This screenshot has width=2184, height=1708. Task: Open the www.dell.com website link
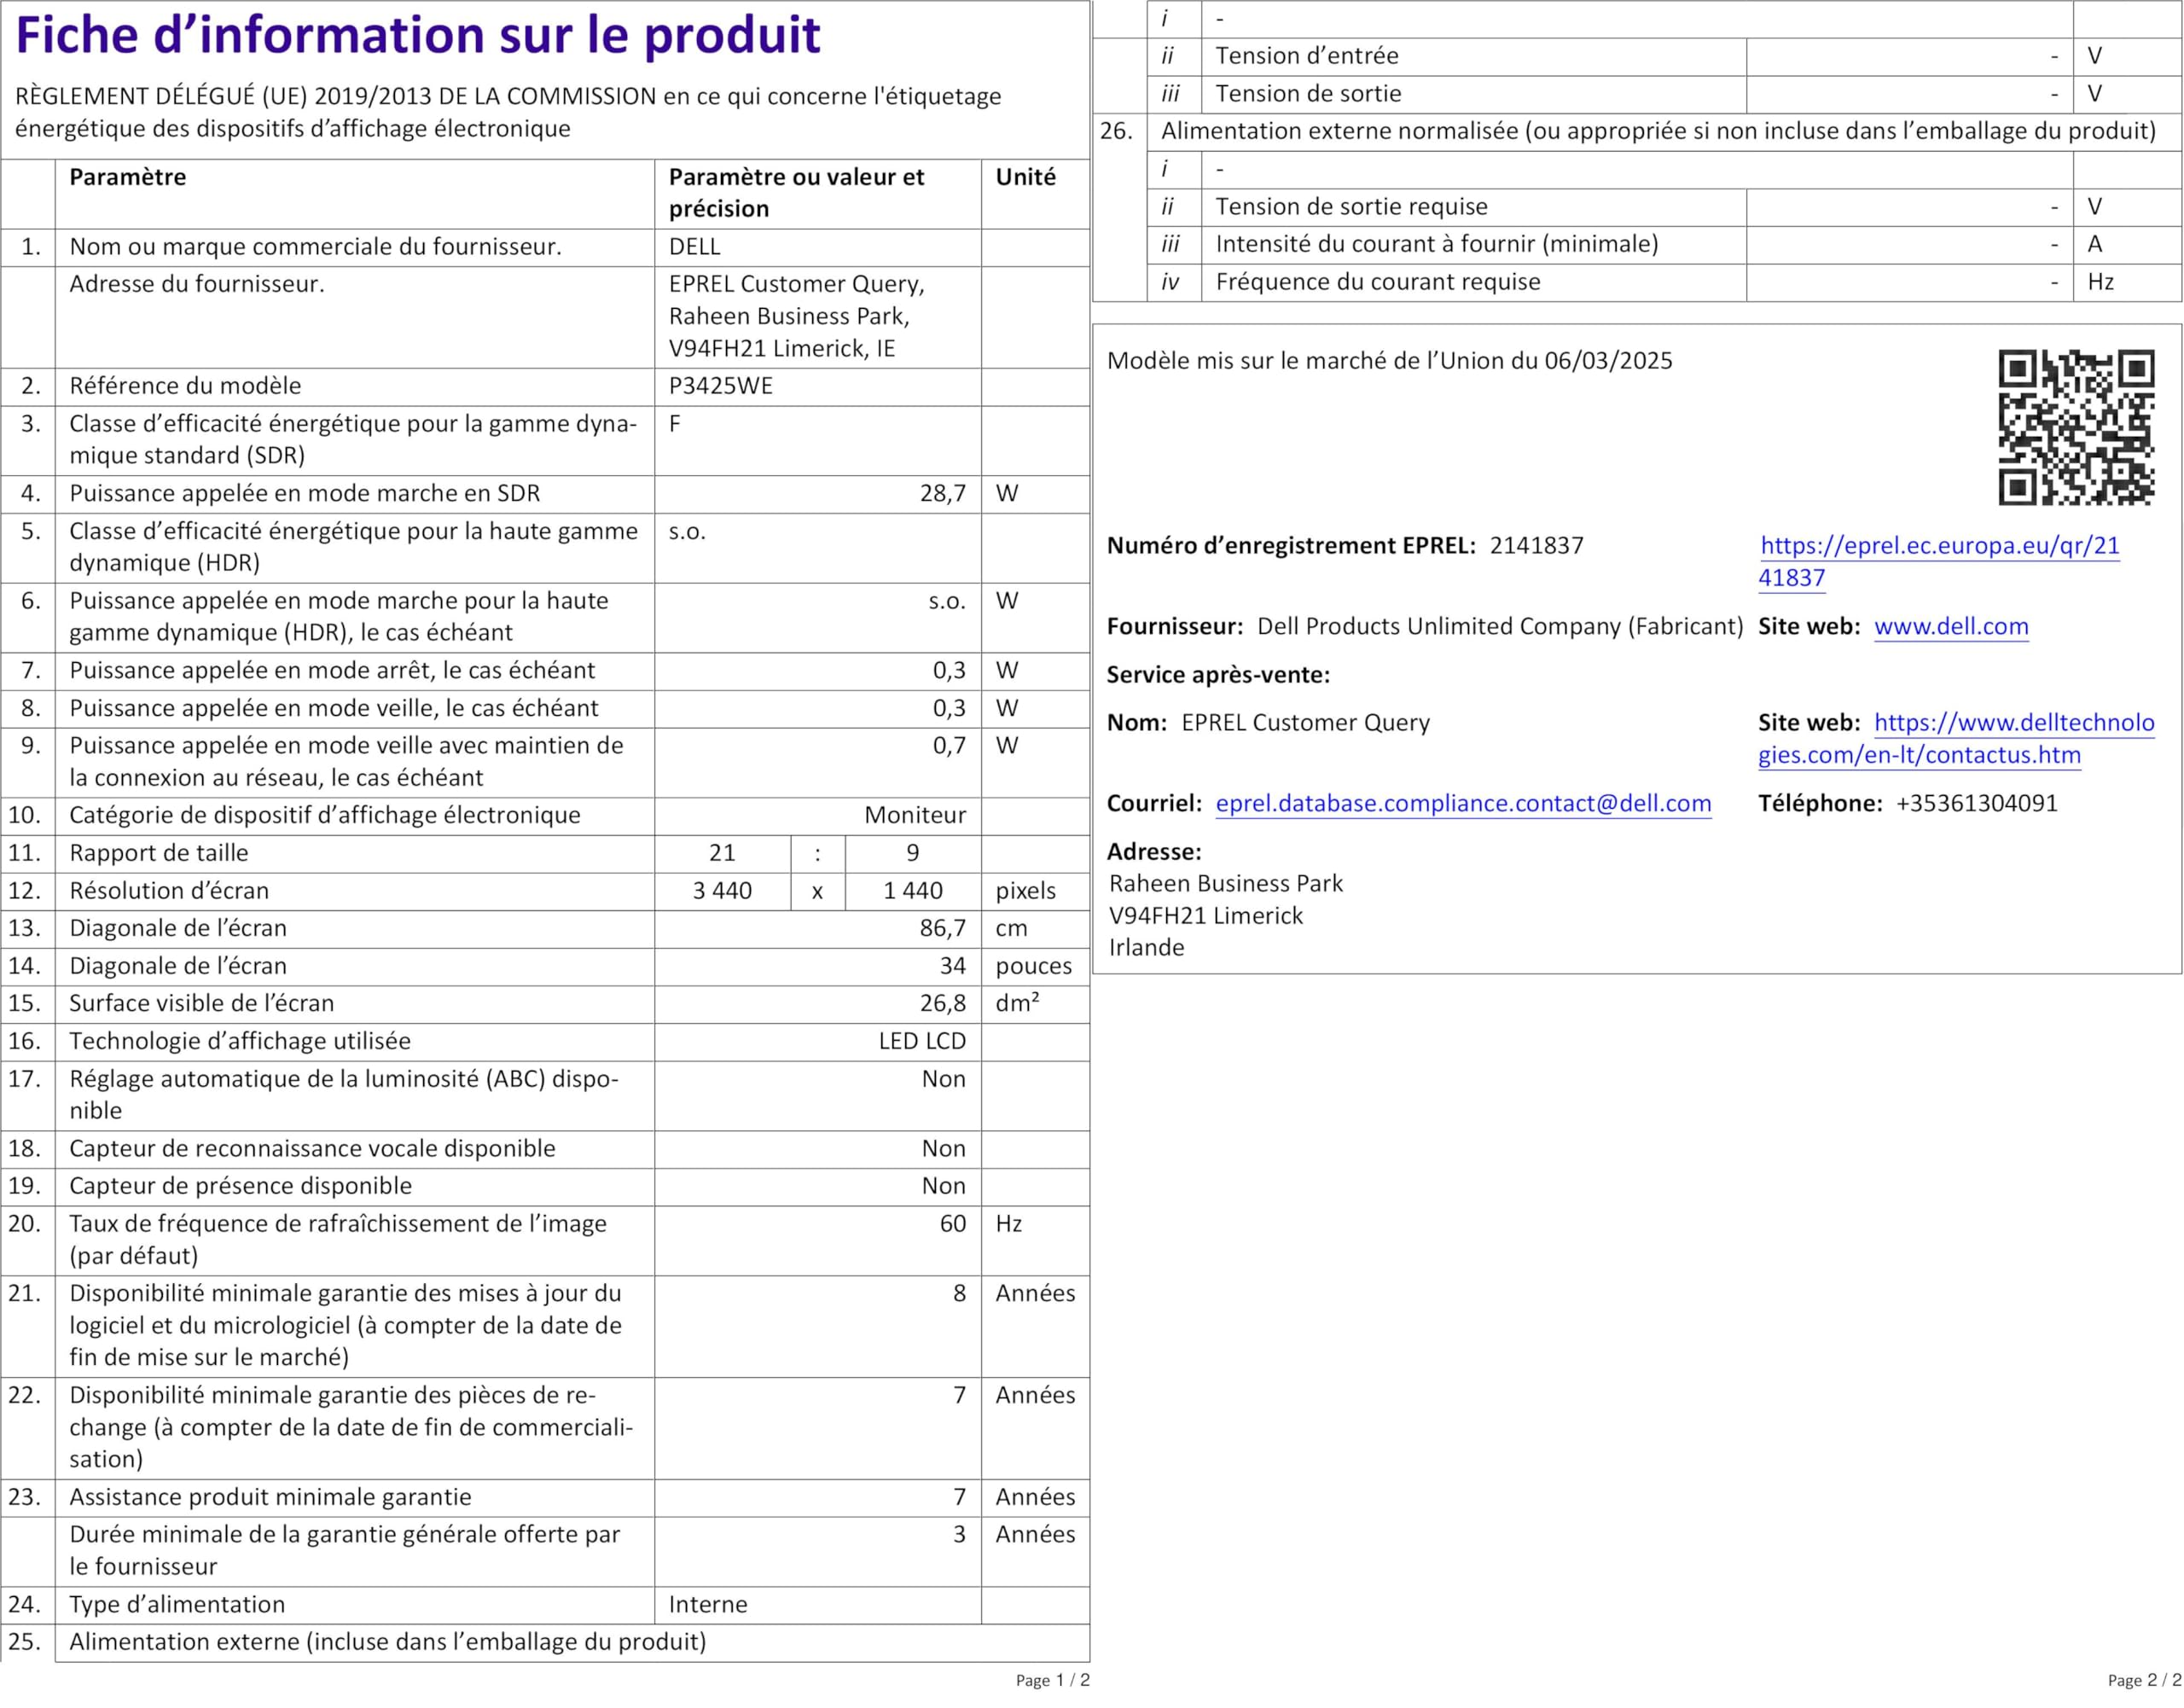pyautogui.click(x=1950, y=627)
